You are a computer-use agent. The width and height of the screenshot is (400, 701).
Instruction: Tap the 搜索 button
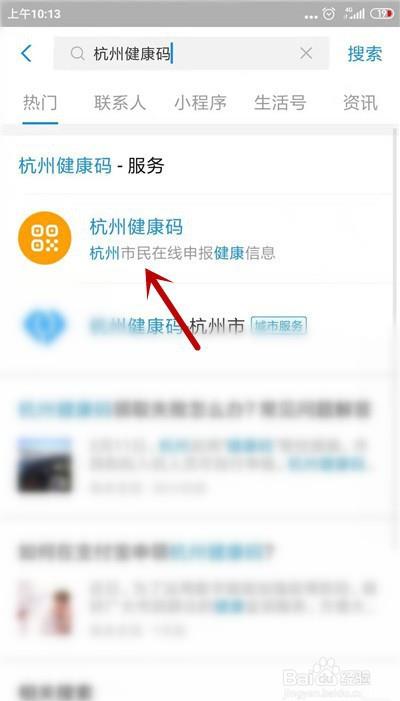point(365,54)
